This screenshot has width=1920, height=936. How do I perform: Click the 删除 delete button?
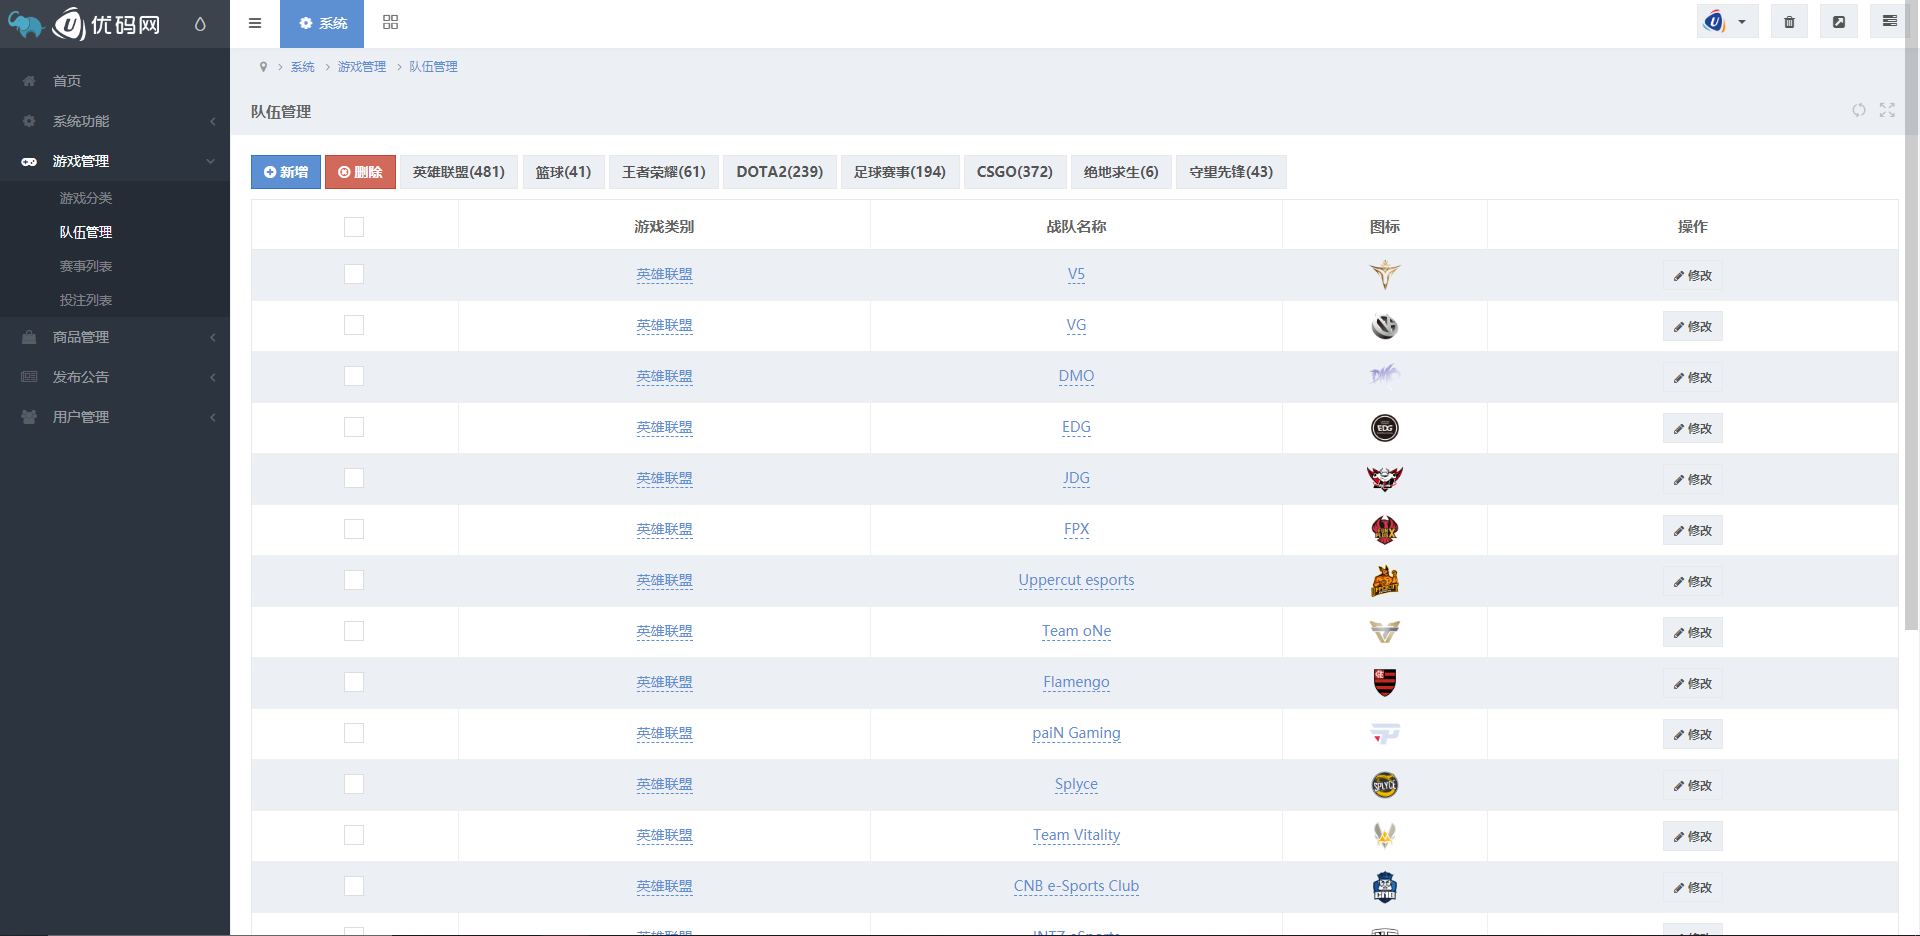(360, 172)
